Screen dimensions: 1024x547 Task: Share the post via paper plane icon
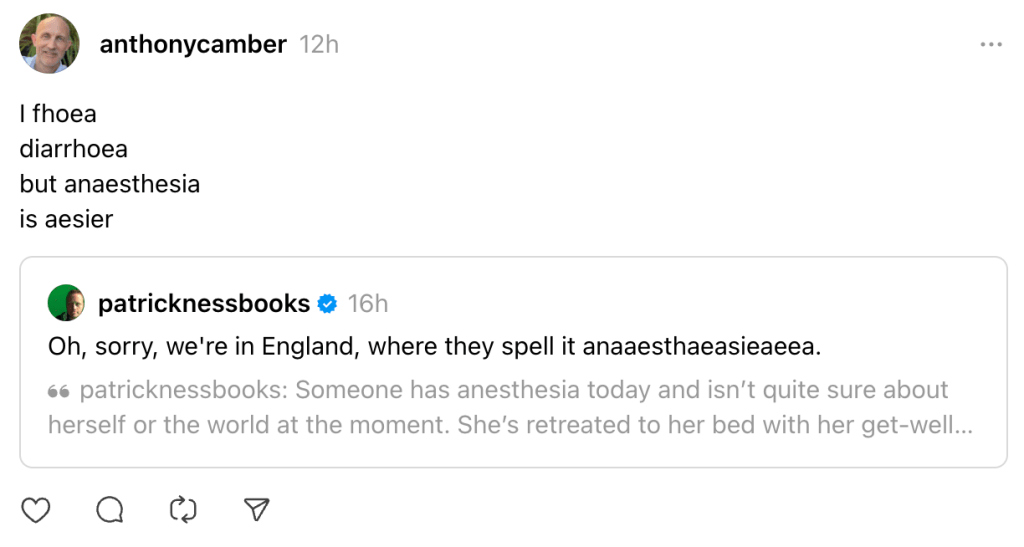pyautogui.click(x=257, y=510)
